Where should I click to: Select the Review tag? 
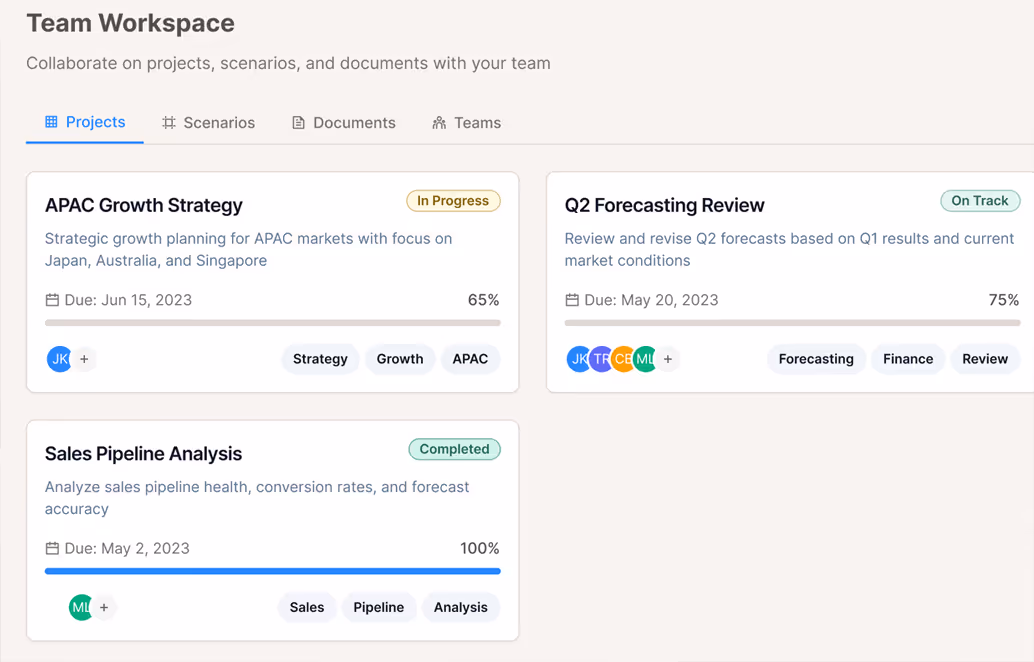985,359
